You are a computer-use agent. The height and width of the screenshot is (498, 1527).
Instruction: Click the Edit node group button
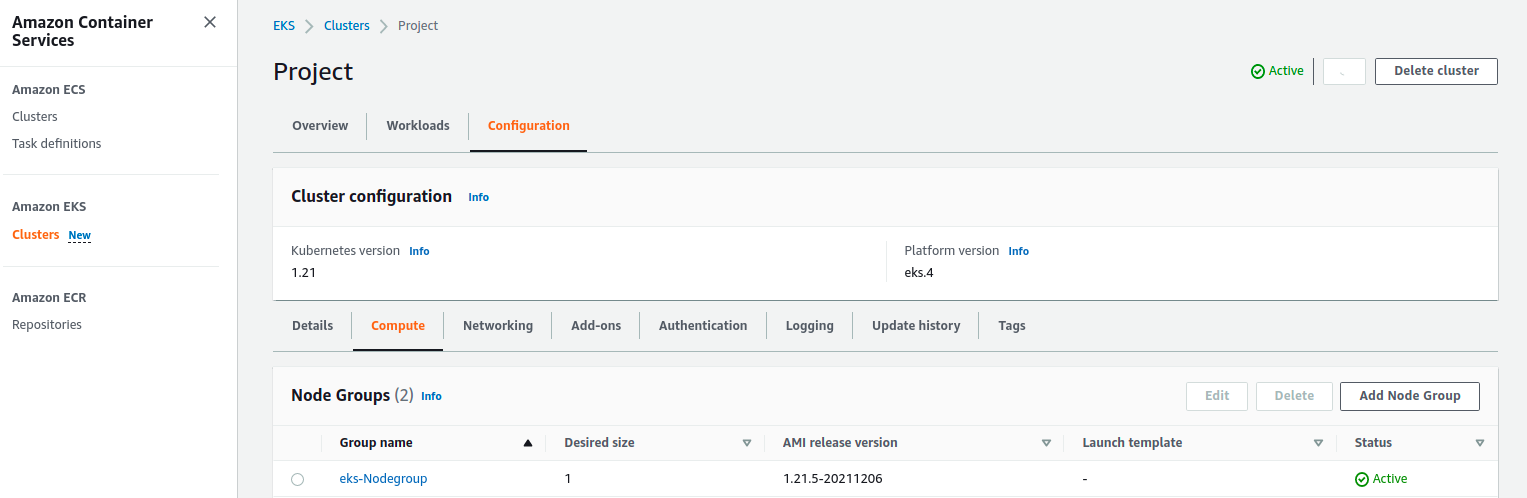(1217, 396)
